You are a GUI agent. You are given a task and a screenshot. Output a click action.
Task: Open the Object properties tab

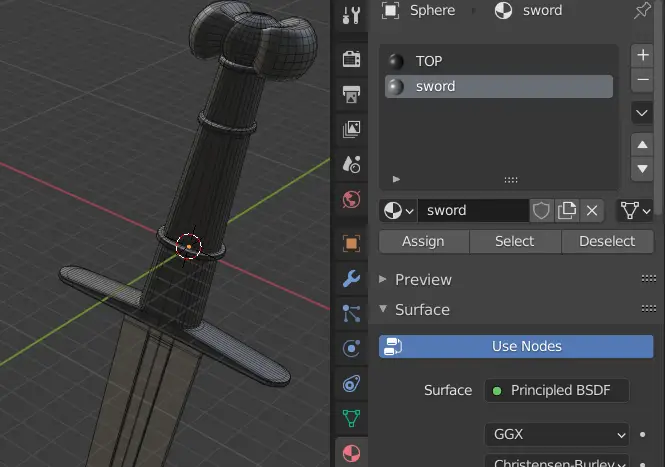[x=351, y=243]
